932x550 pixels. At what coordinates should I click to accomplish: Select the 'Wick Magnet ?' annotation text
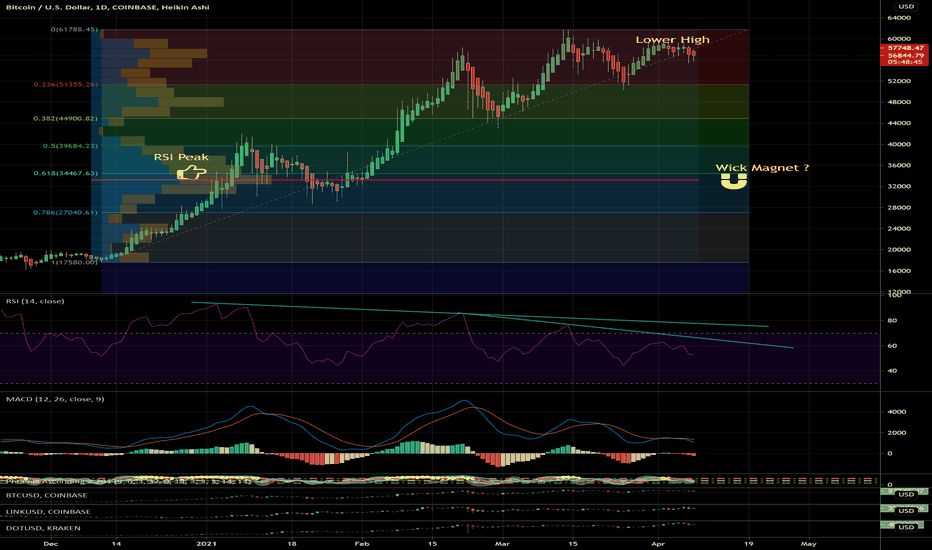762,168
